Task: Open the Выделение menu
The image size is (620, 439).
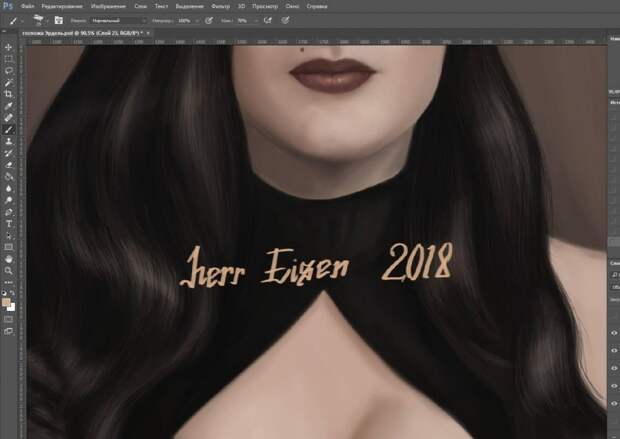Action: point(189,6)
